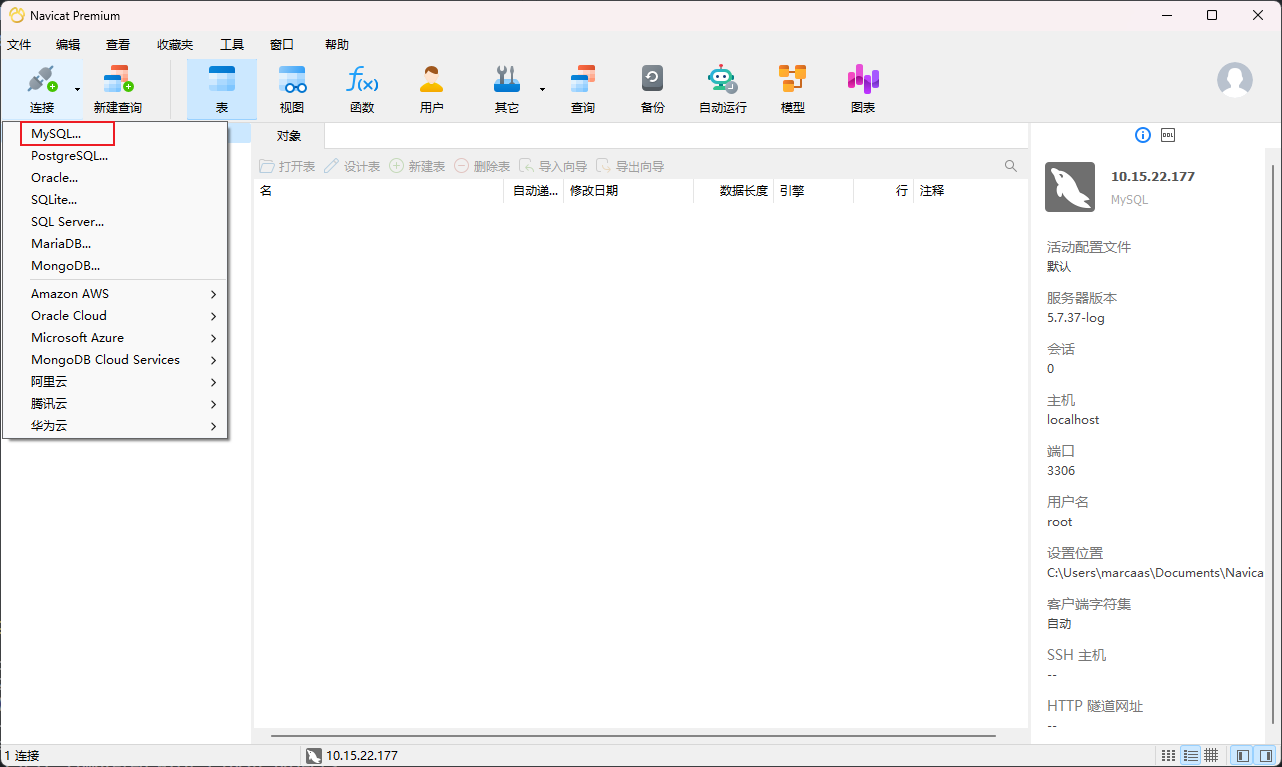Click the 新建表 (New Table) button
Screen dimensions: 1282x767
tap(417, 166)
